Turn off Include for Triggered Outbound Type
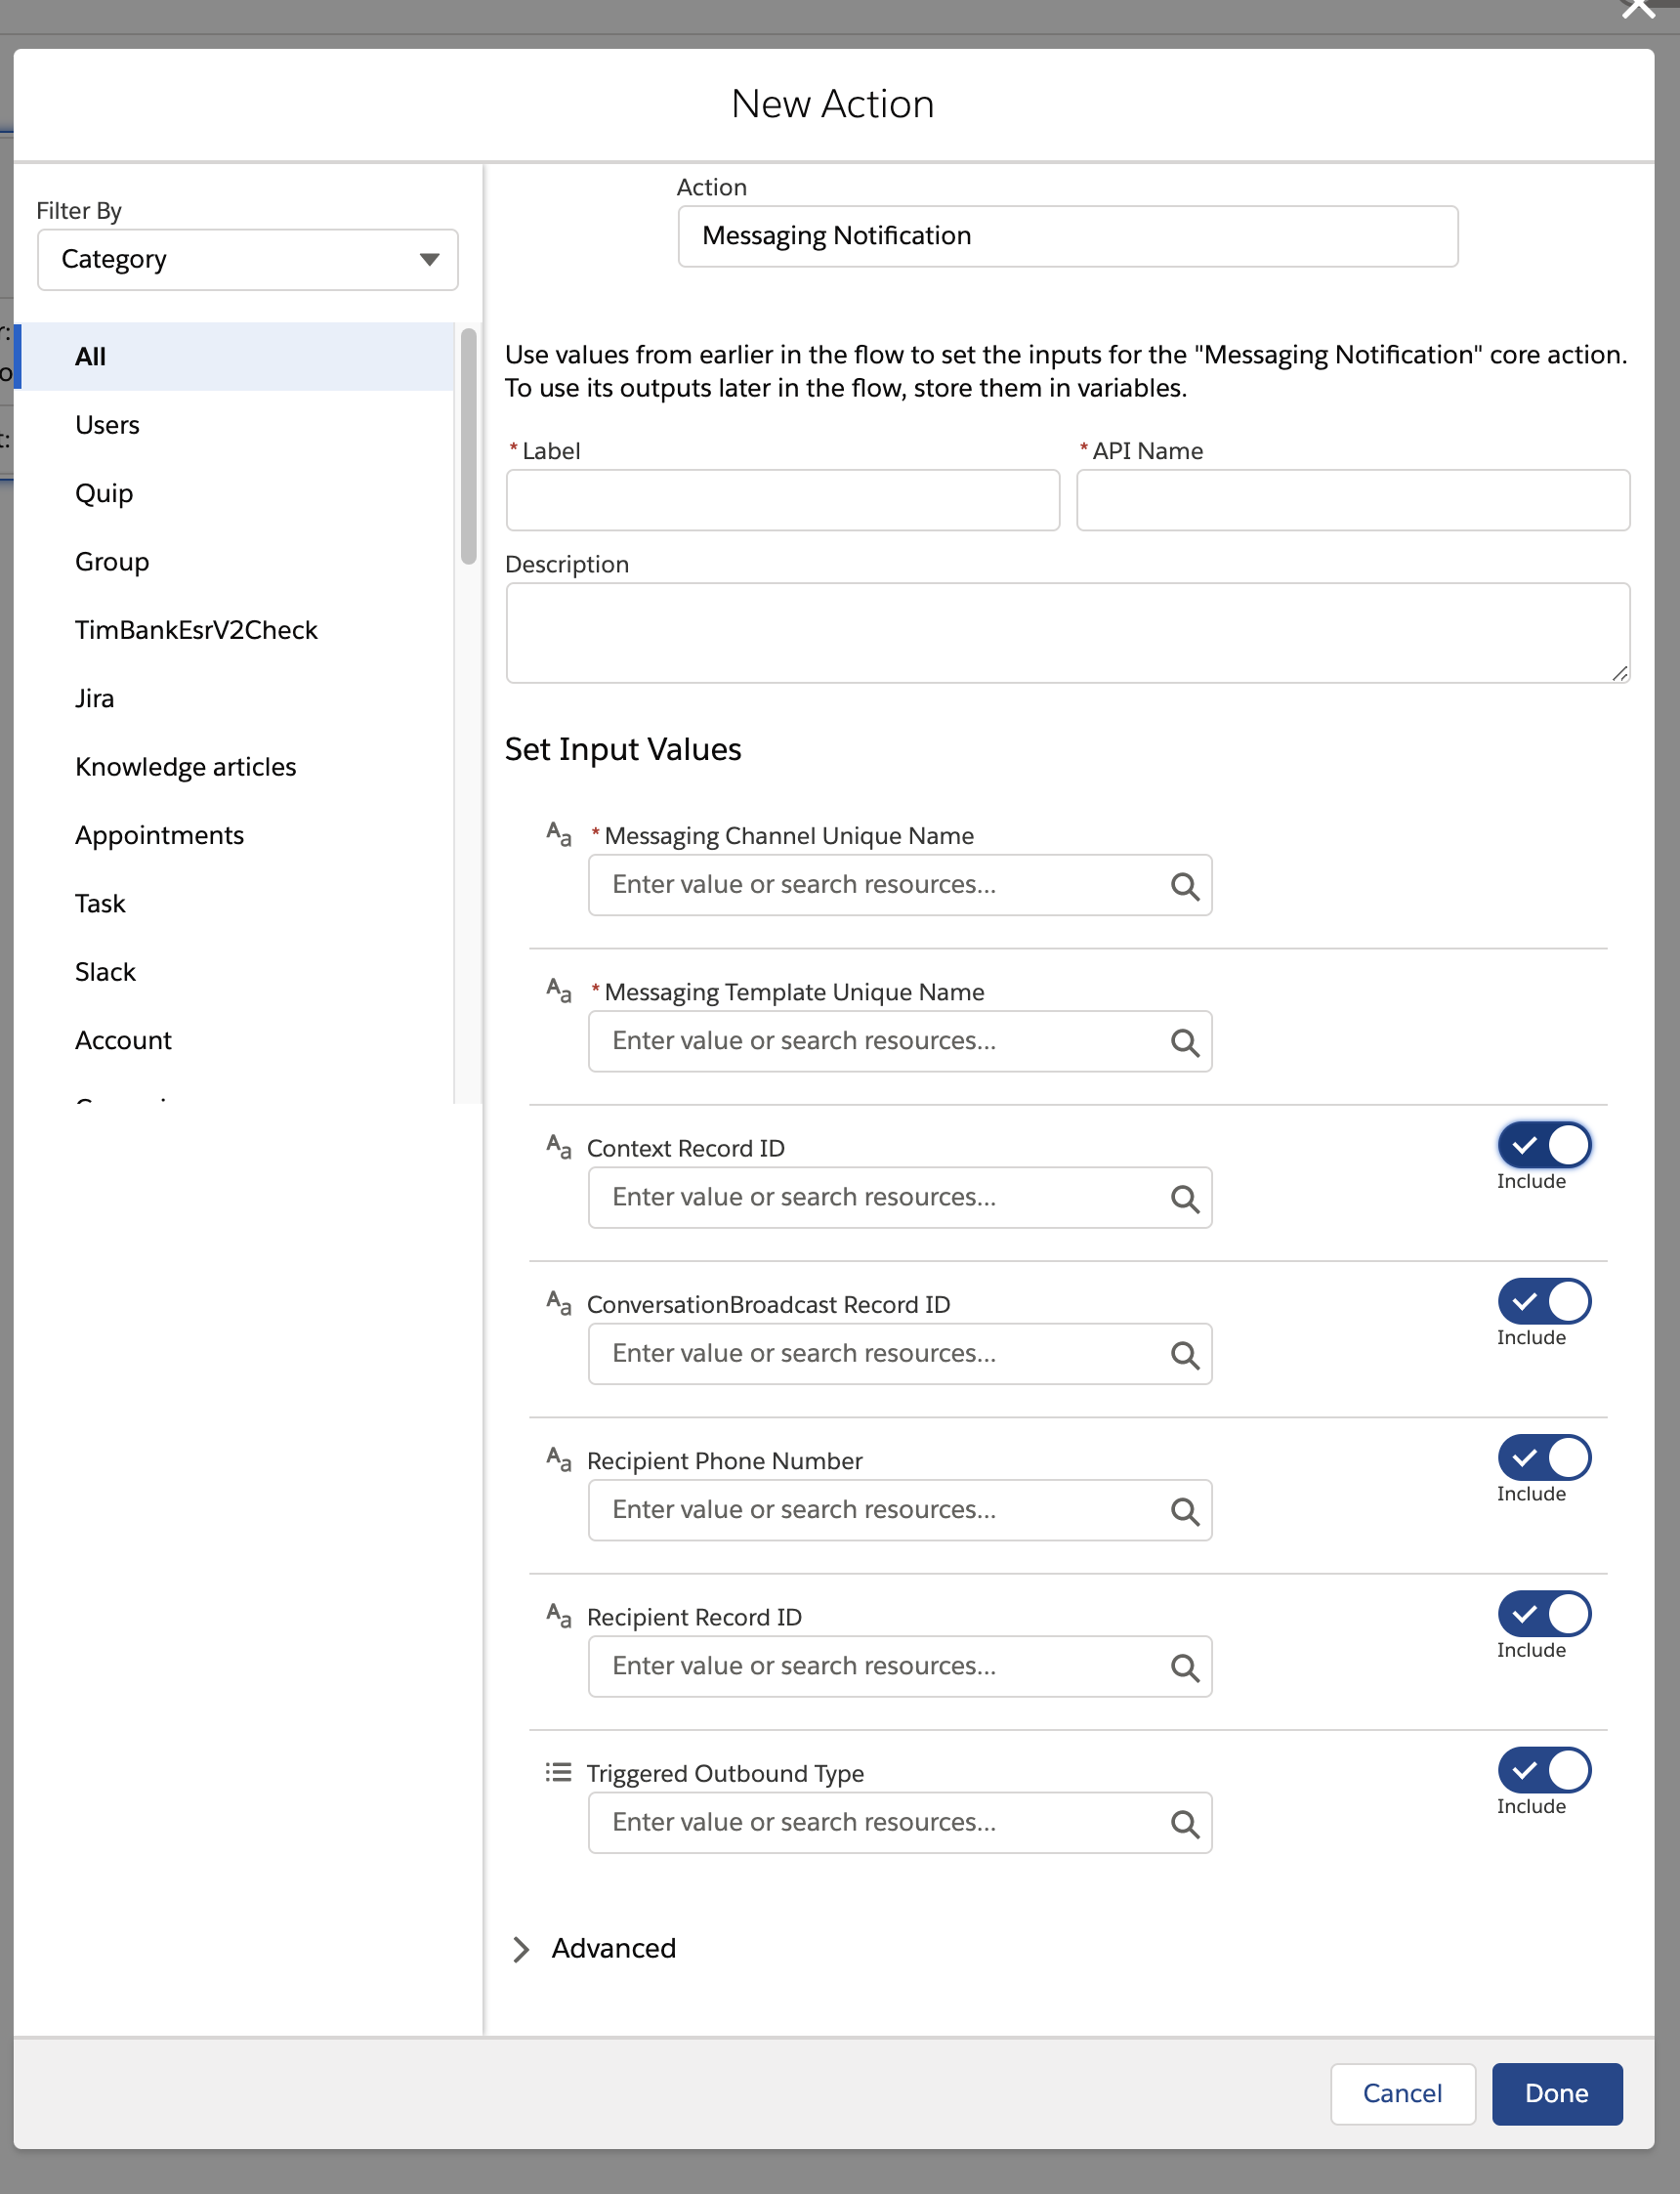 [1543, 1772]
